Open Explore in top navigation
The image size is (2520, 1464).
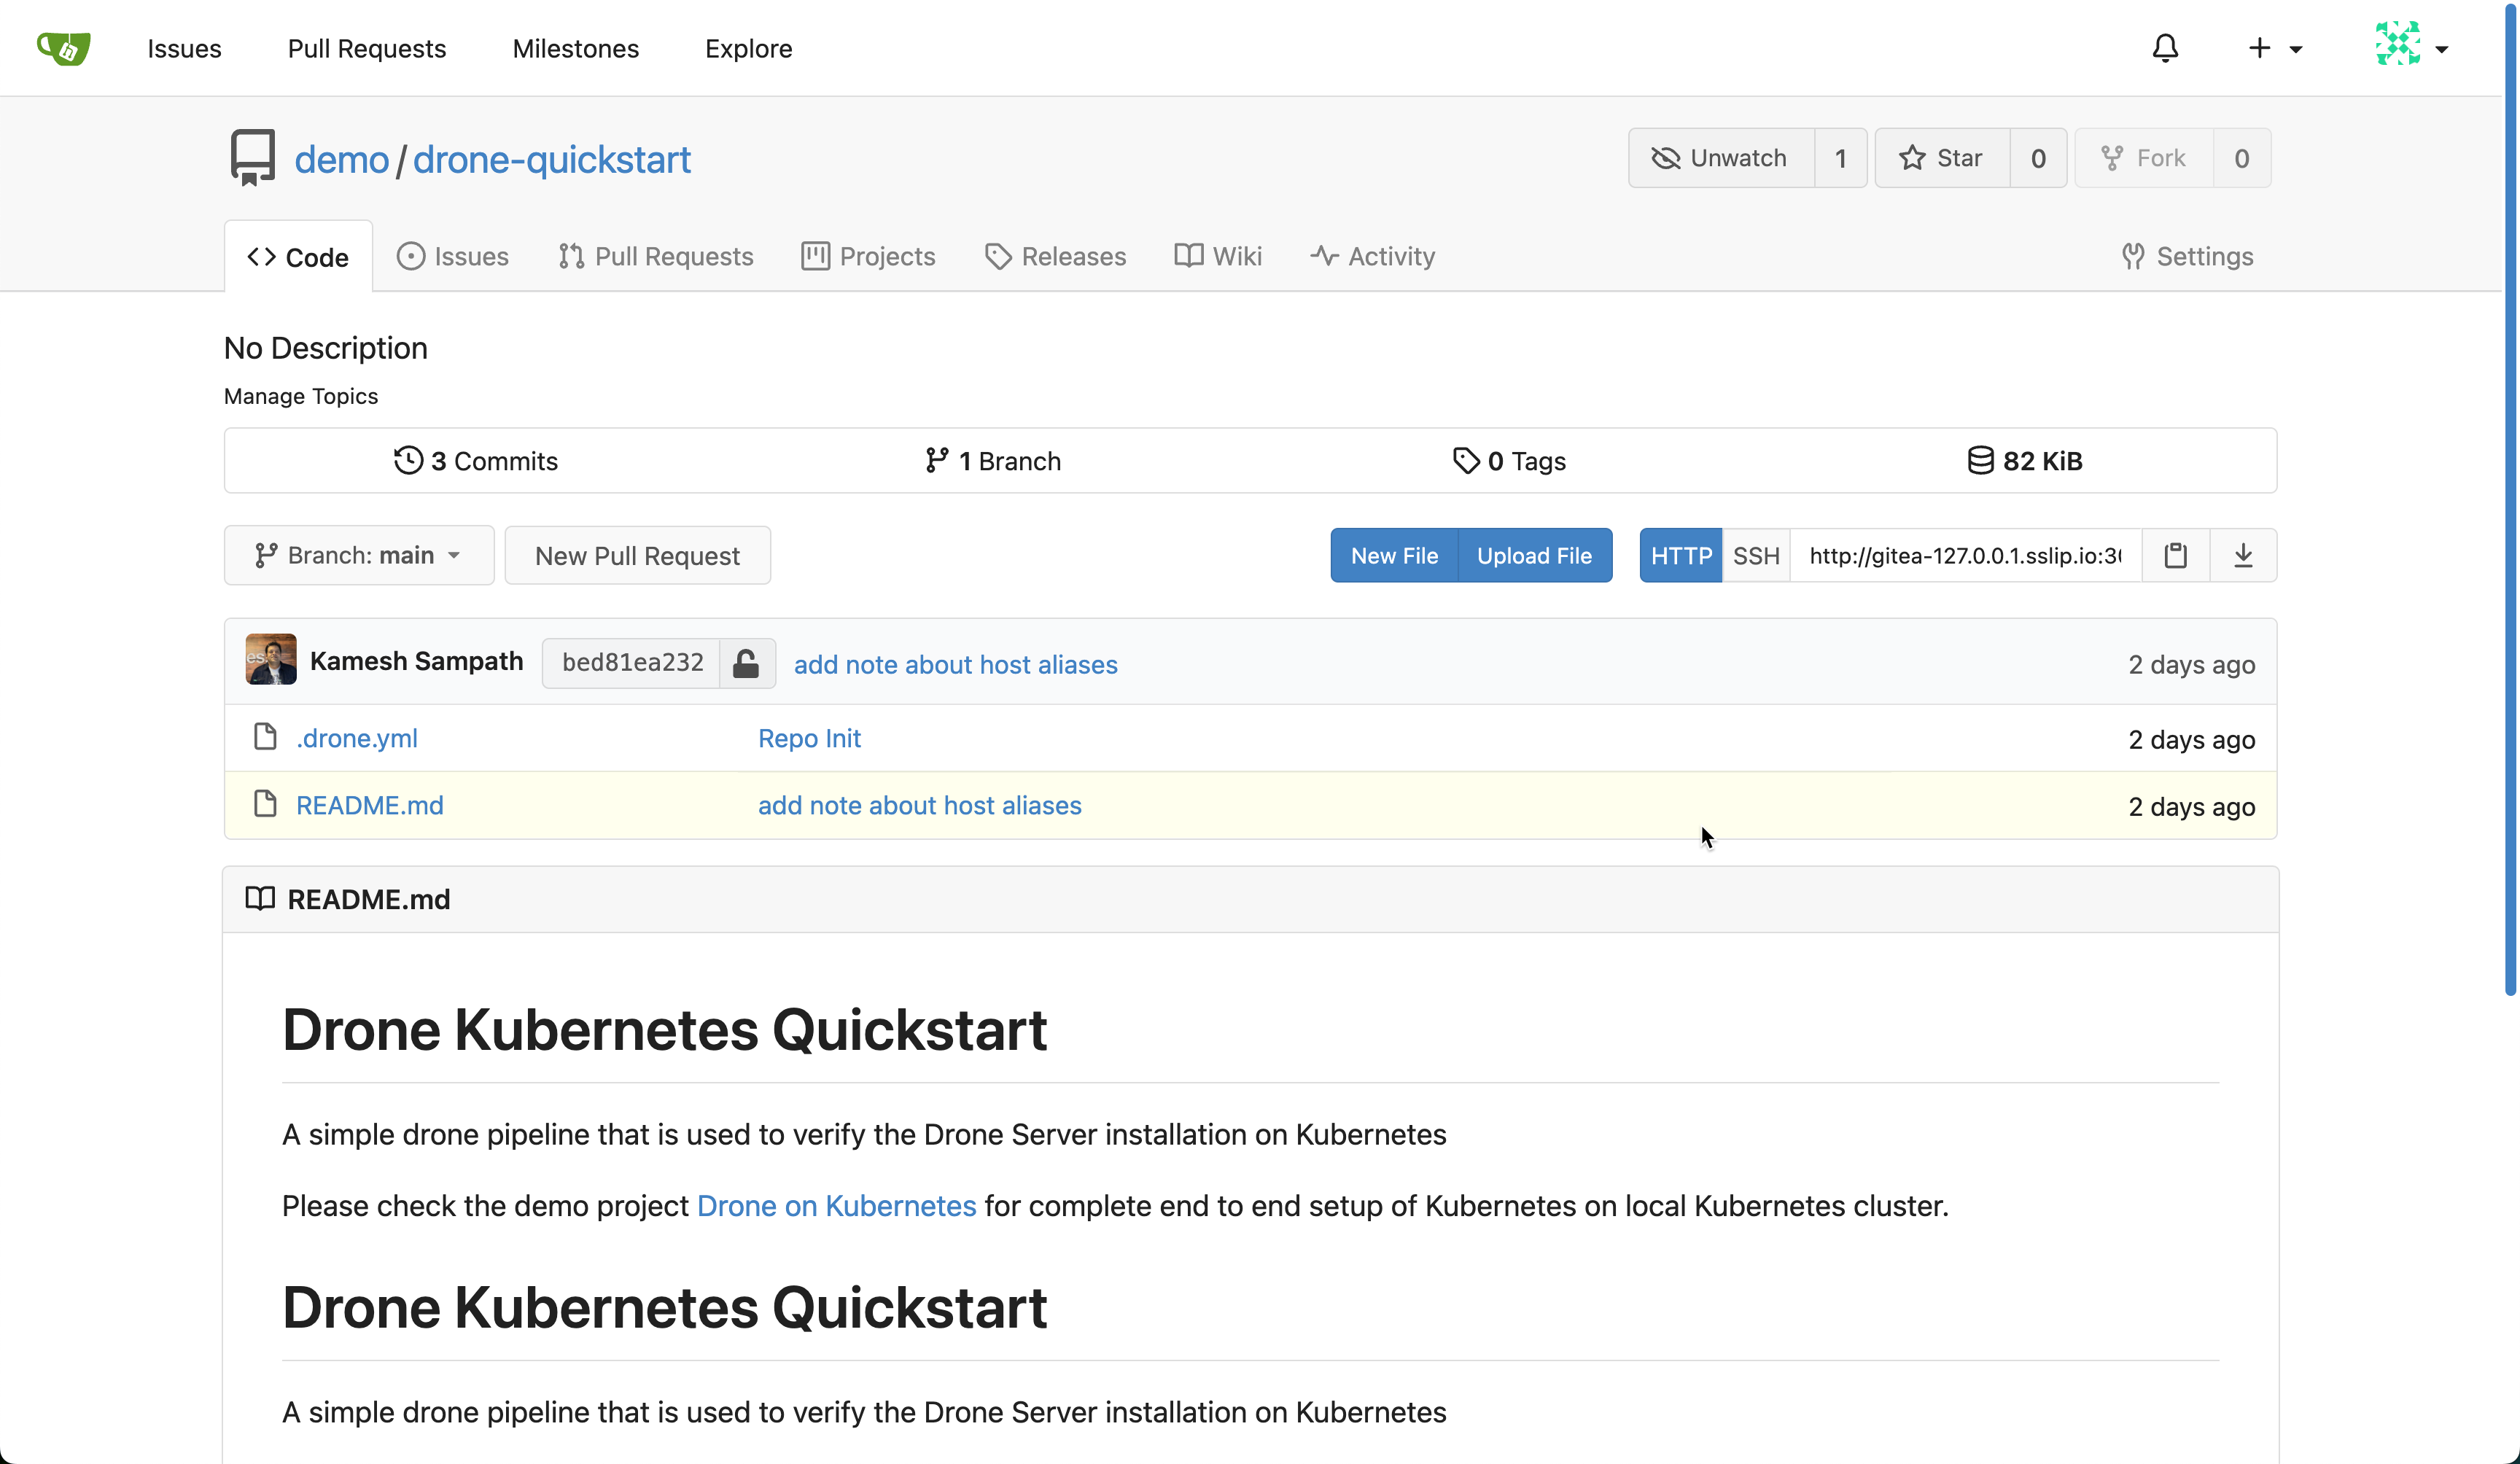click(x=748, y=48)
